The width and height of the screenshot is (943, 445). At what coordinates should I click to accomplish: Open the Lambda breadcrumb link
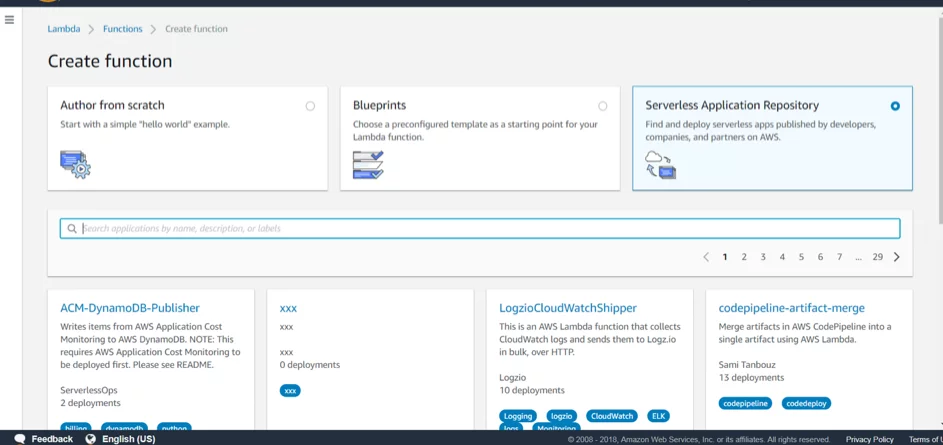tap(64, 29)
